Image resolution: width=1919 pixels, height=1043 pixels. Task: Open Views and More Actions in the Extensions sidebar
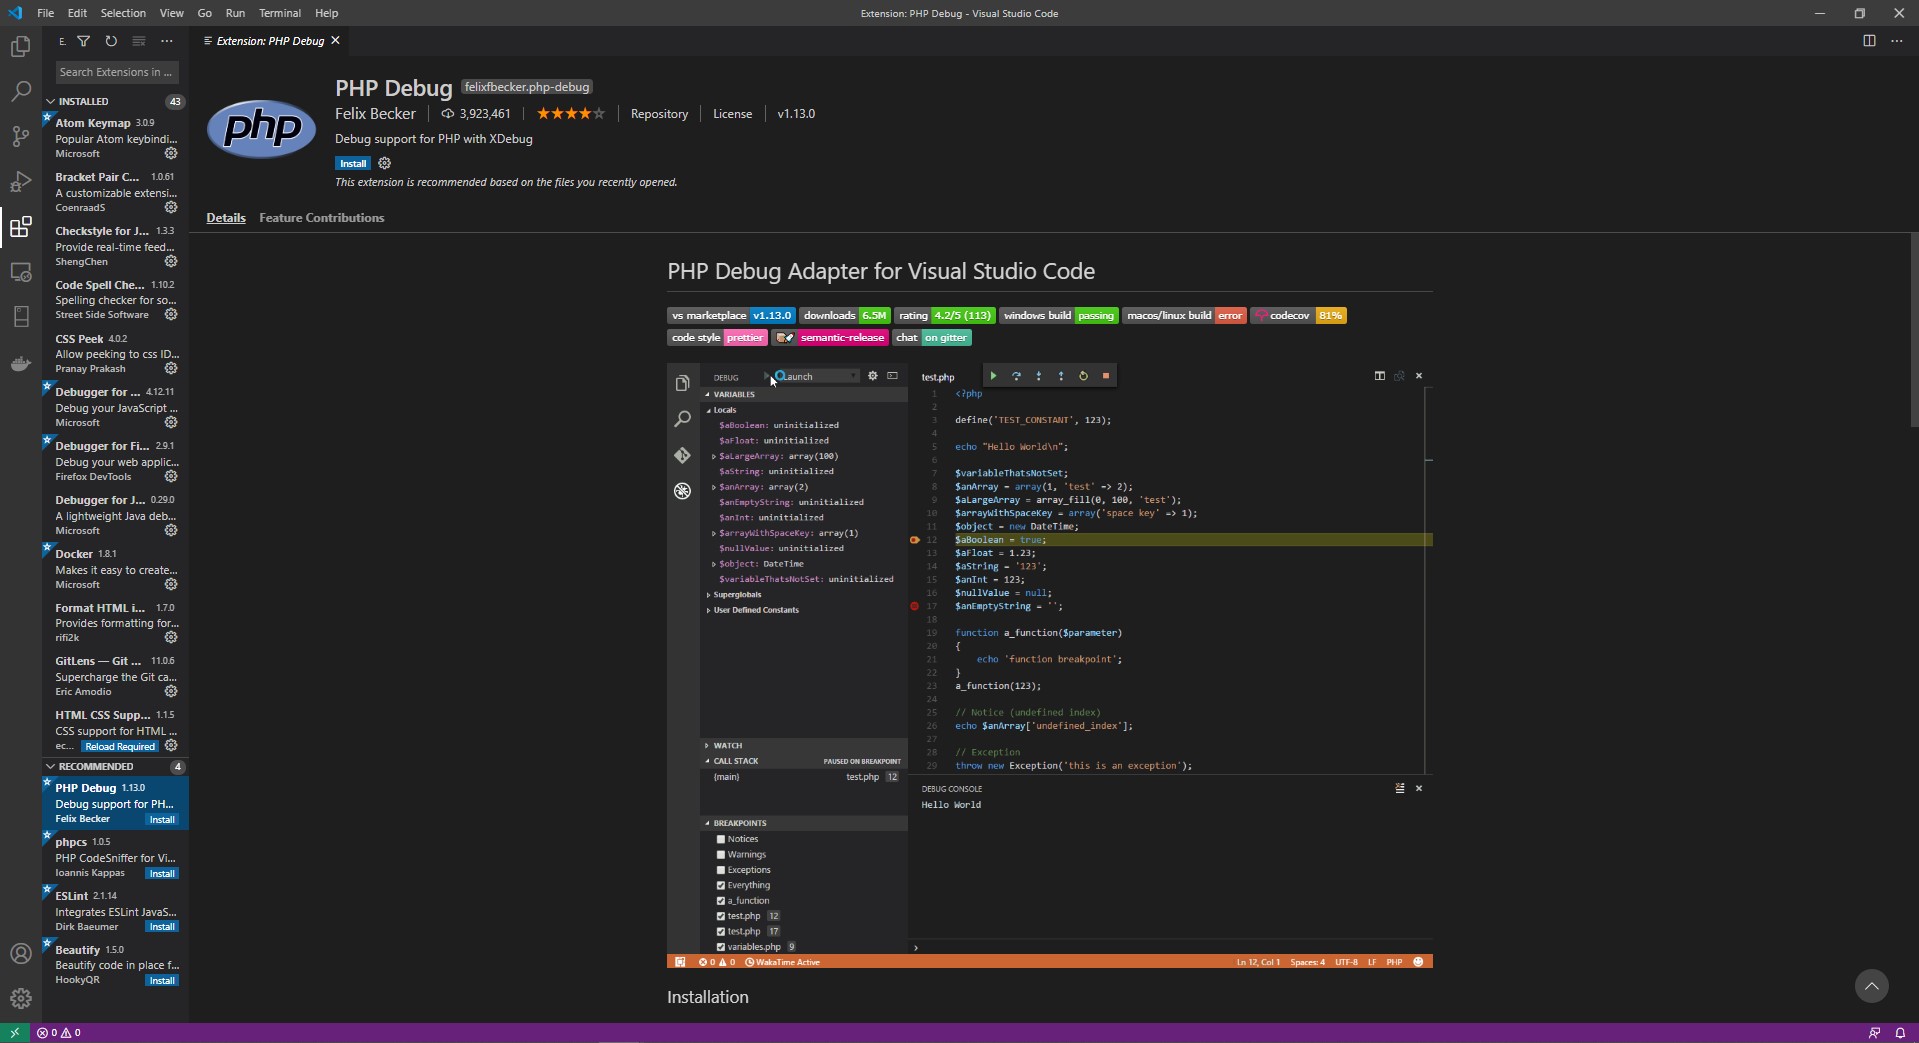(167, 41)
